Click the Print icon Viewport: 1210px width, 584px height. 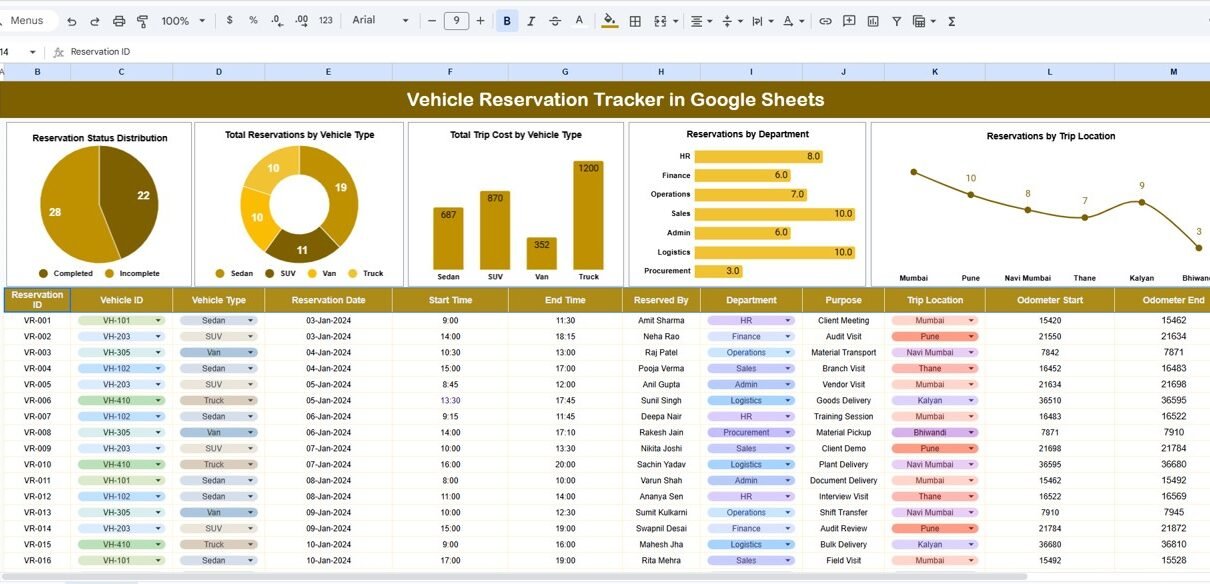pos(119,21)
